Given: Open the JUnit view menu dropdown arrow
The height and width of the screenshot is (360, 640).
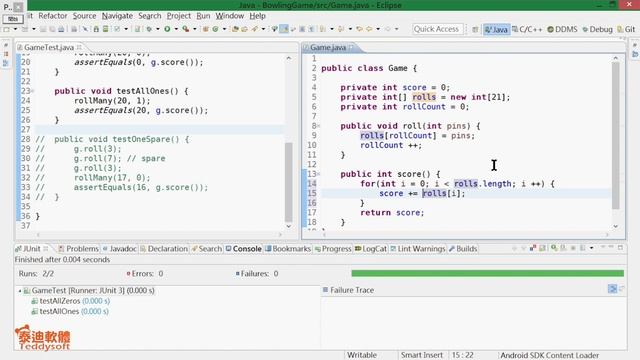Looking at the screenshot, I should [x=591, y=248].
